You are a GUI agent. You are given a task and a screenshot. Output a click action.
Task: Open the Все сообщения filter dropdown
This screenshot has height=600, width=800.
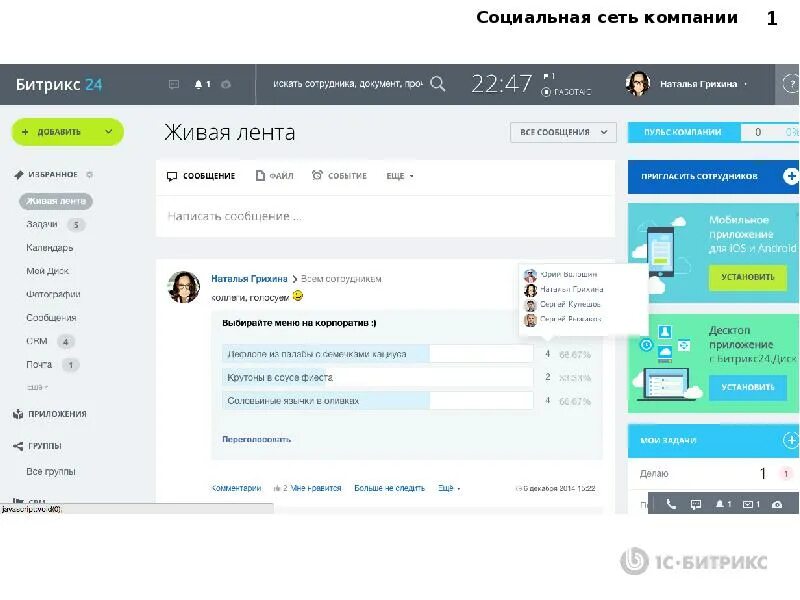pyautogui.click(x=563, y=132)
